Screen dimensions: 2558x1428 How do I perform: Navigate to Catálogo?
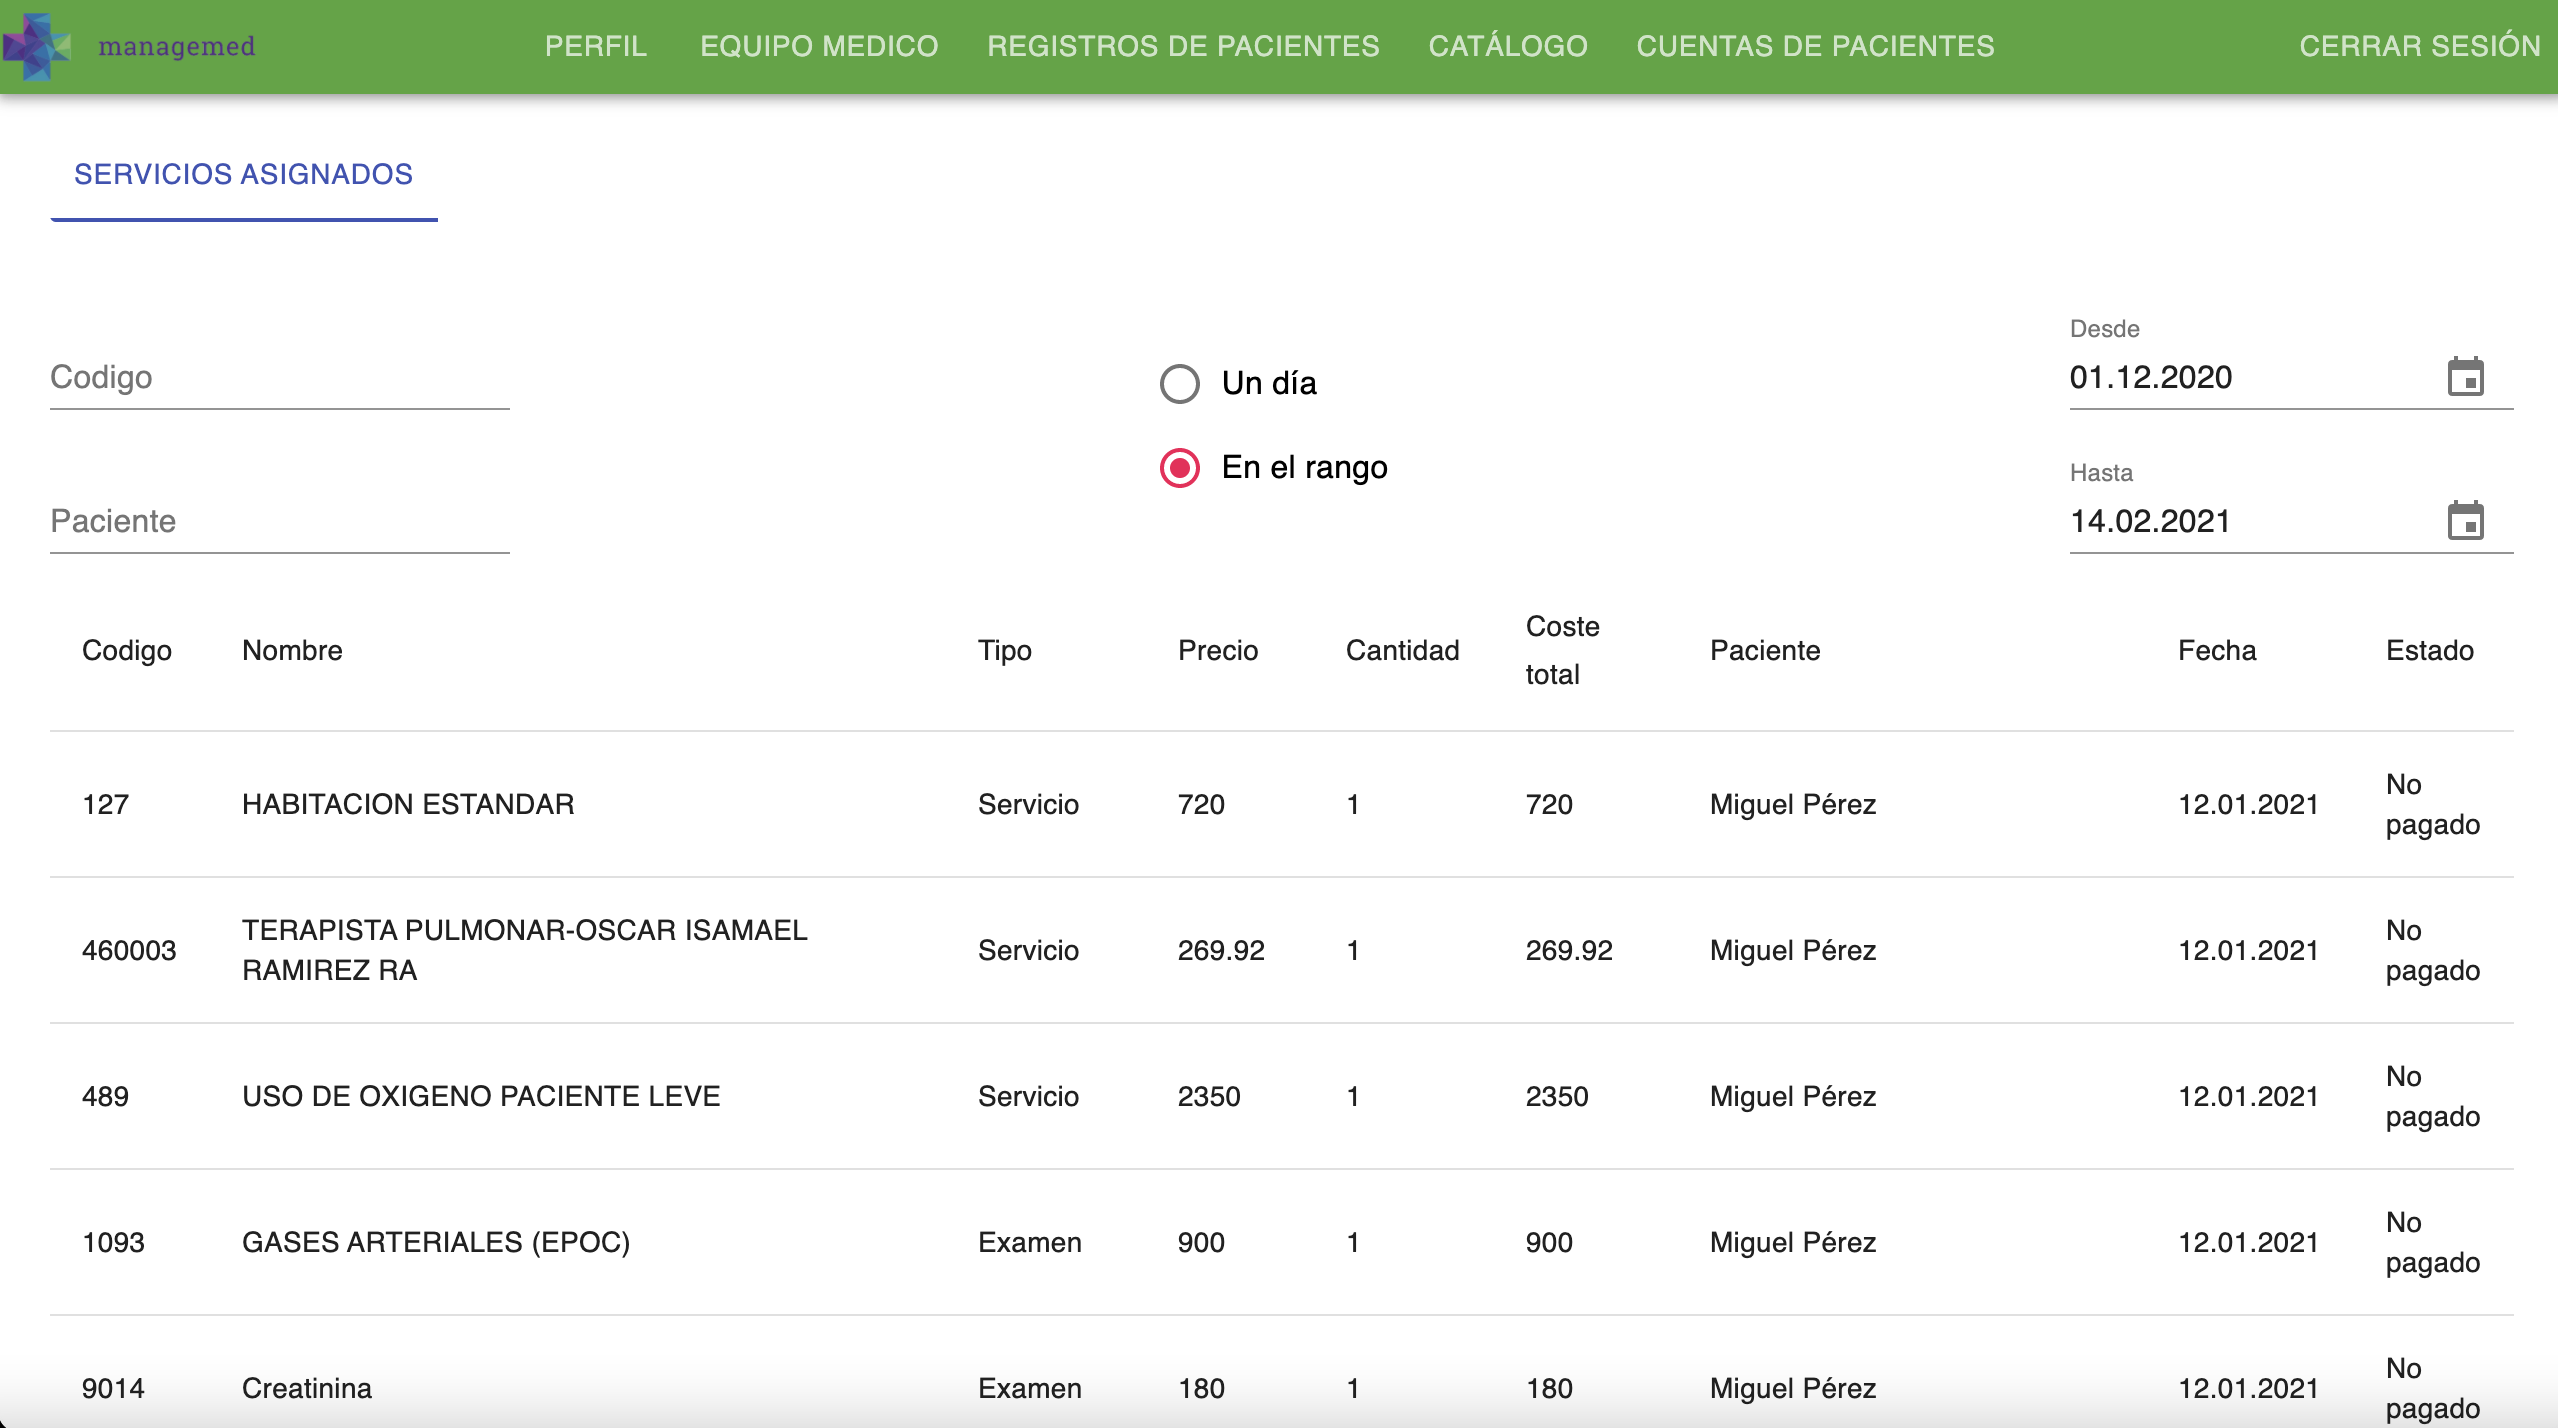click(x=1507, y=46)
